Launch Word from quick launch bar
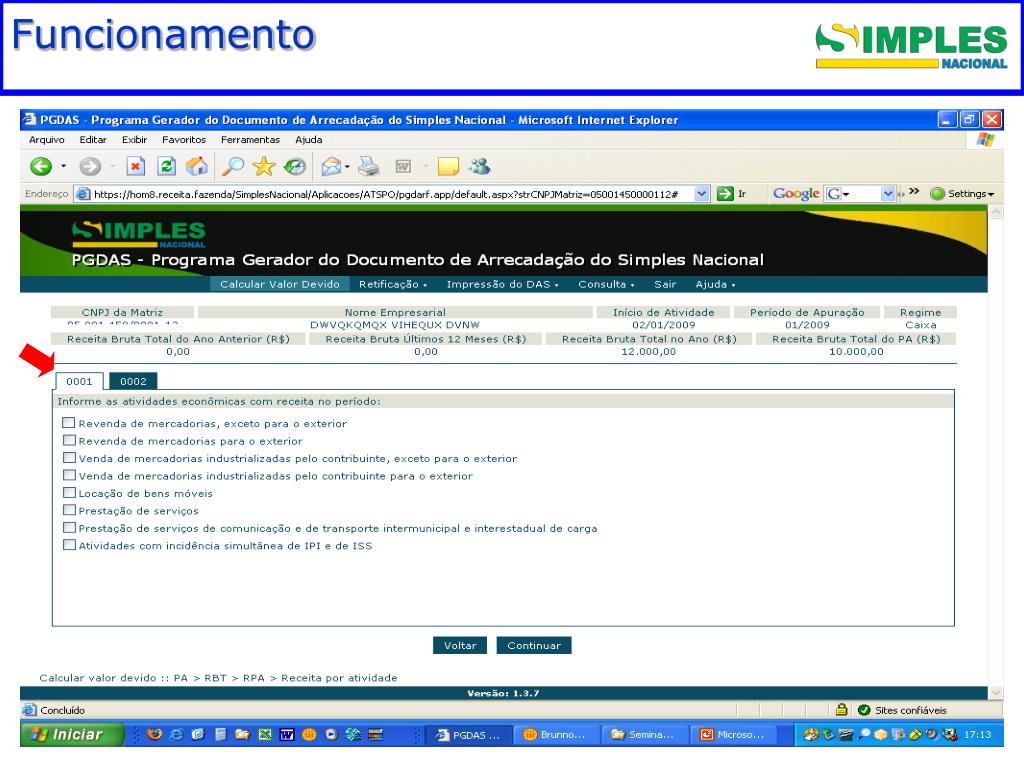This screenshot has height=768, width=1024. pyautogui.click(x=287, y=734)
